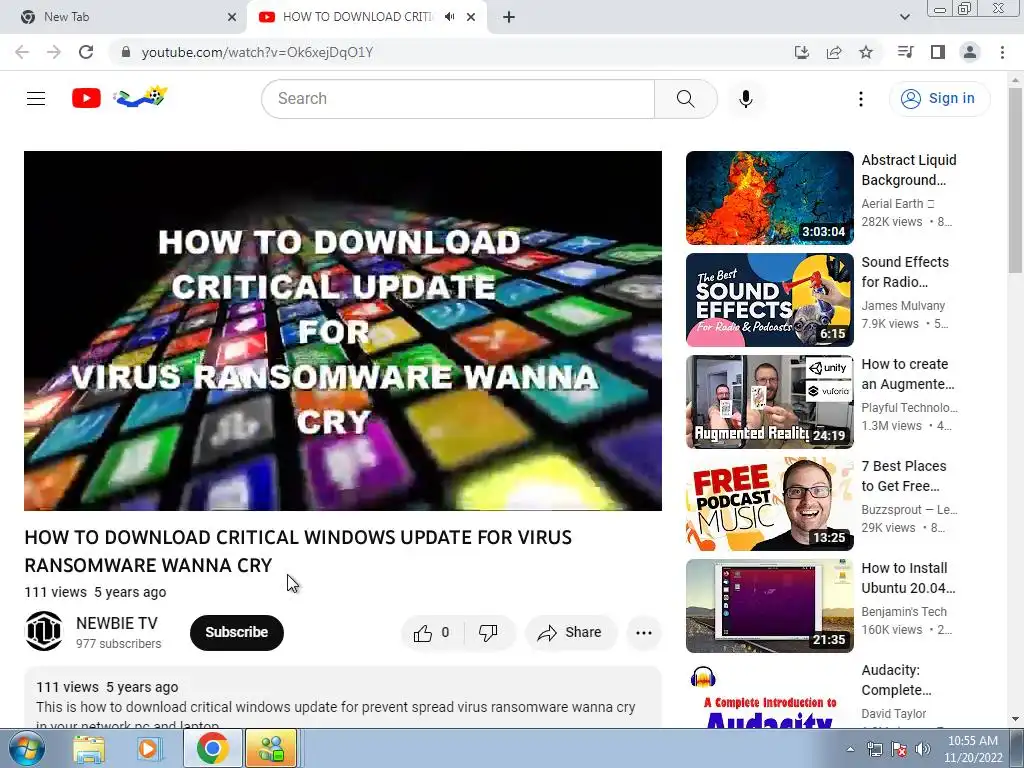Click the main video player
This screenshot has height=768, width=1024.
point(343,330)
